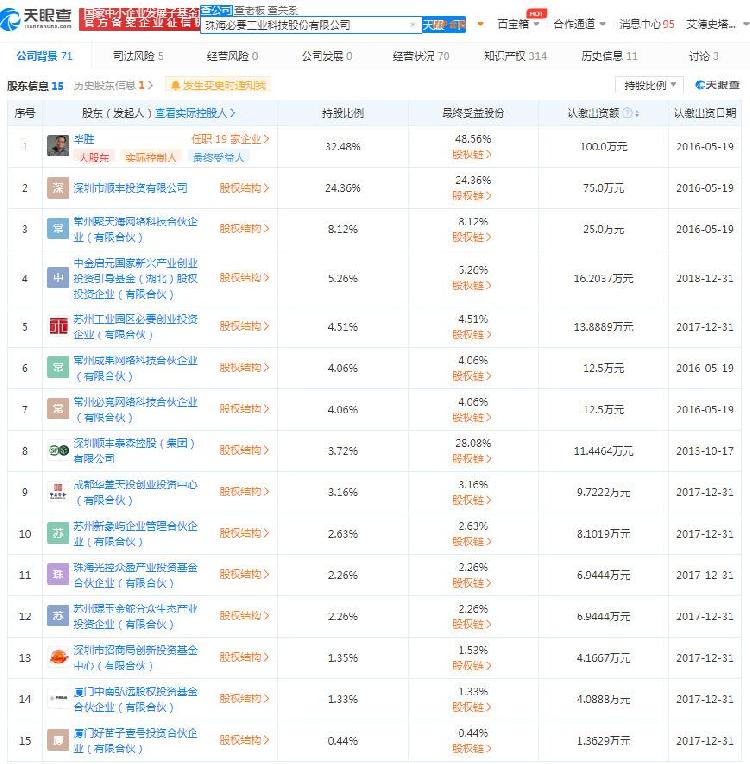Image resolution: width=750 pixels, height=764 pixels.
Task: Open 消息中心 95 messages
Action: pyautogui.click(x=646, y=23)
